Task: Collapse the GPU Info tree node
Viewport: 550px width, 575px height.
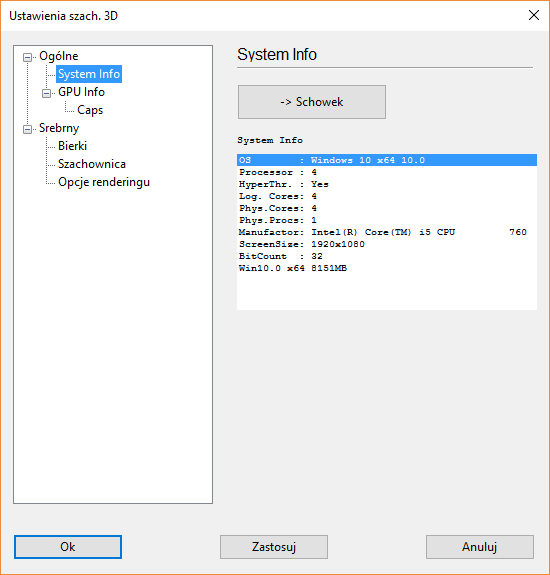Action: [x=46, y=93]
